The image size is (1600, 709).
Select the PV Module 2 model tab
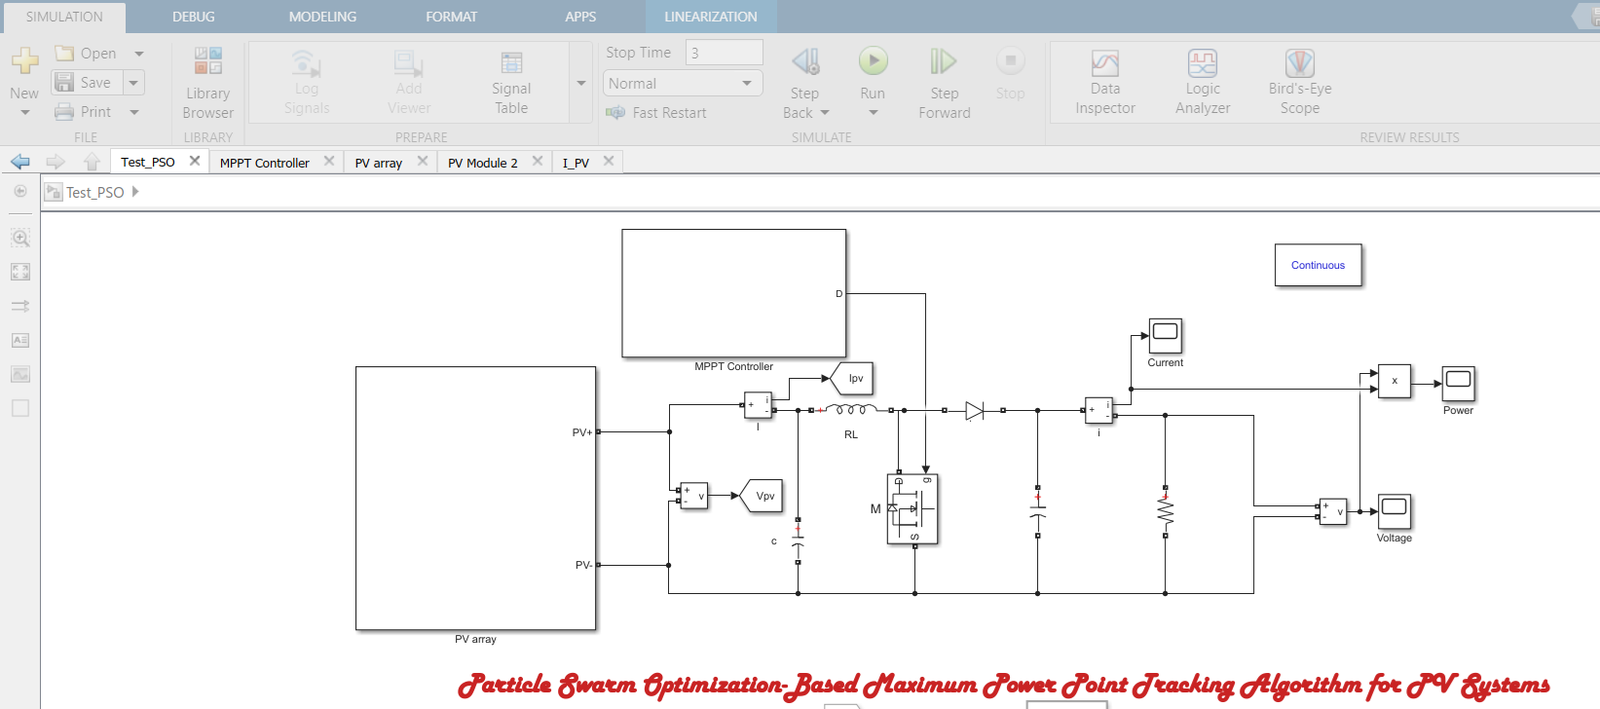click(483, 162)
